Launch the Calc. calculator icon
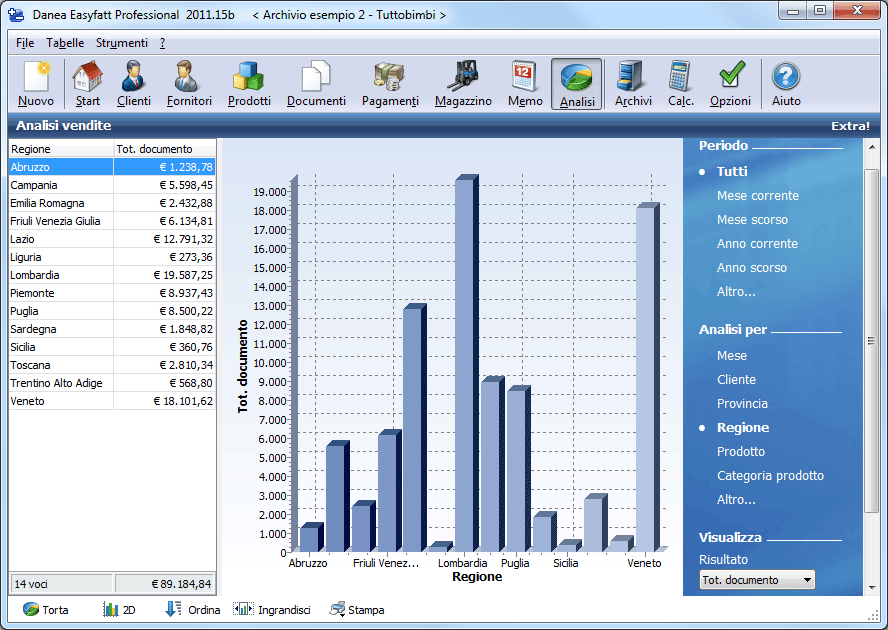 point(681,83)
